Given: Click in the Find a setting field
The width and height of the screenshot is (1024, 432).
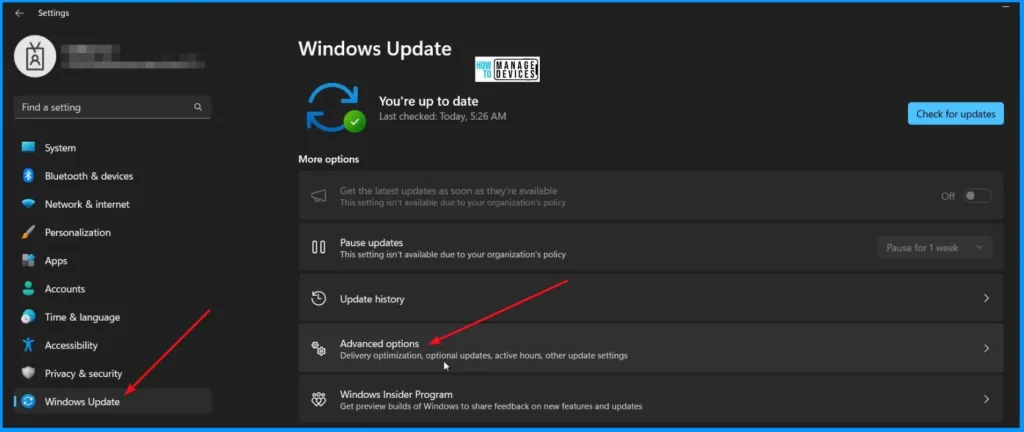Looking at the screenshot, I should 112,107.
